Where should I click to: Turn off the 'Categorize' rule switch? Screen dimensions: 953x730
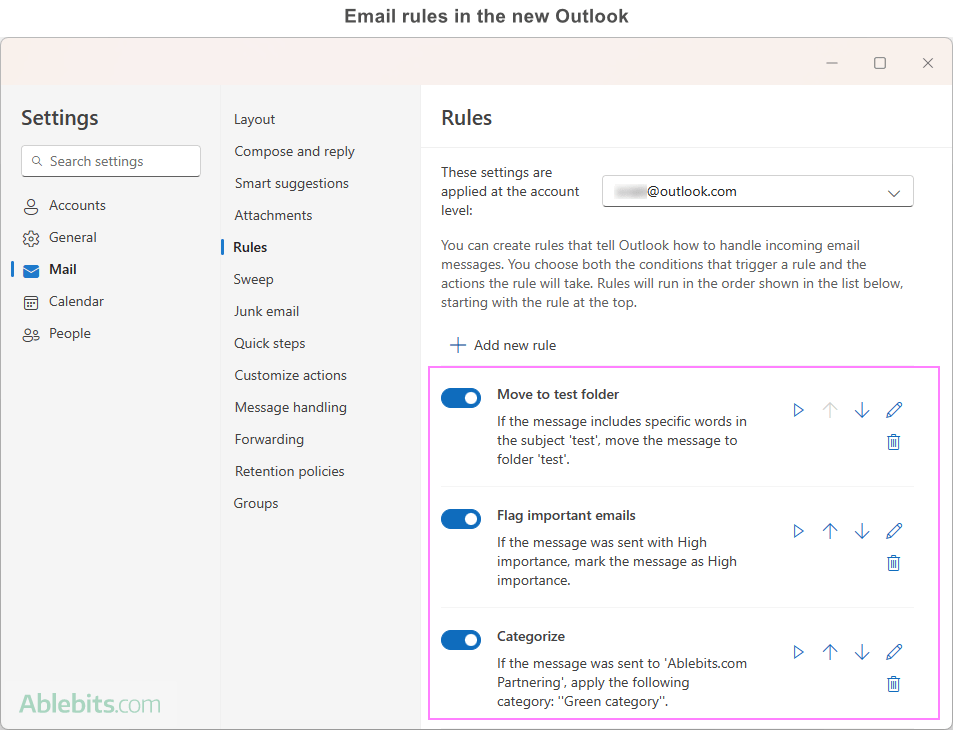click(x=461, y=640)
